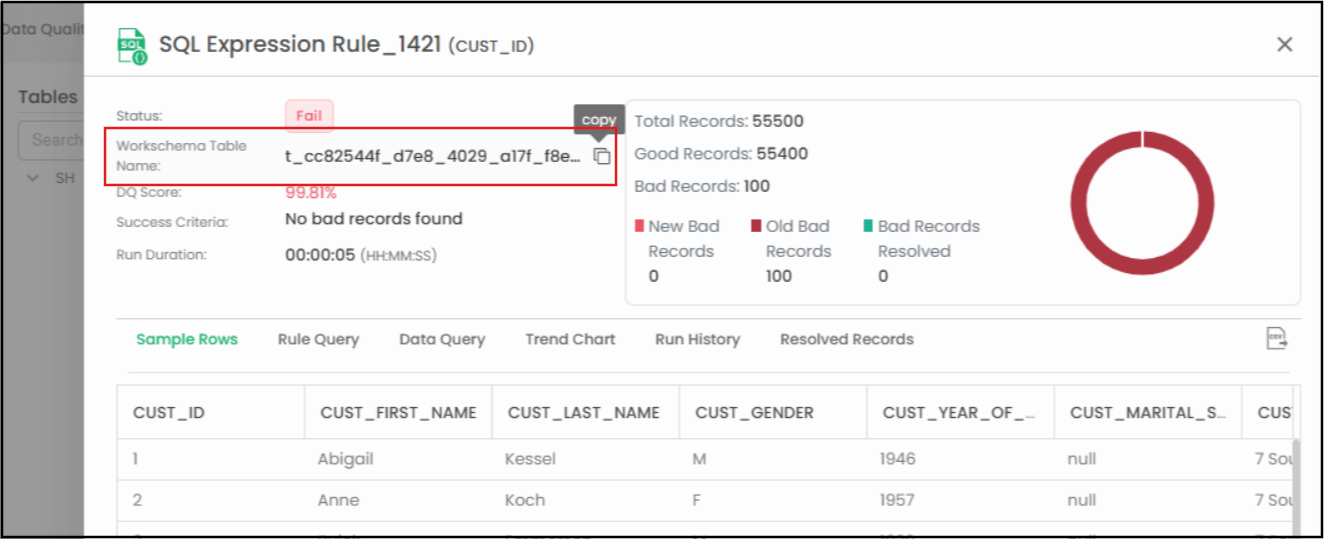Select the cell Abigail
The height and width of the screenshot is (539, 1324).
[345, 459]
